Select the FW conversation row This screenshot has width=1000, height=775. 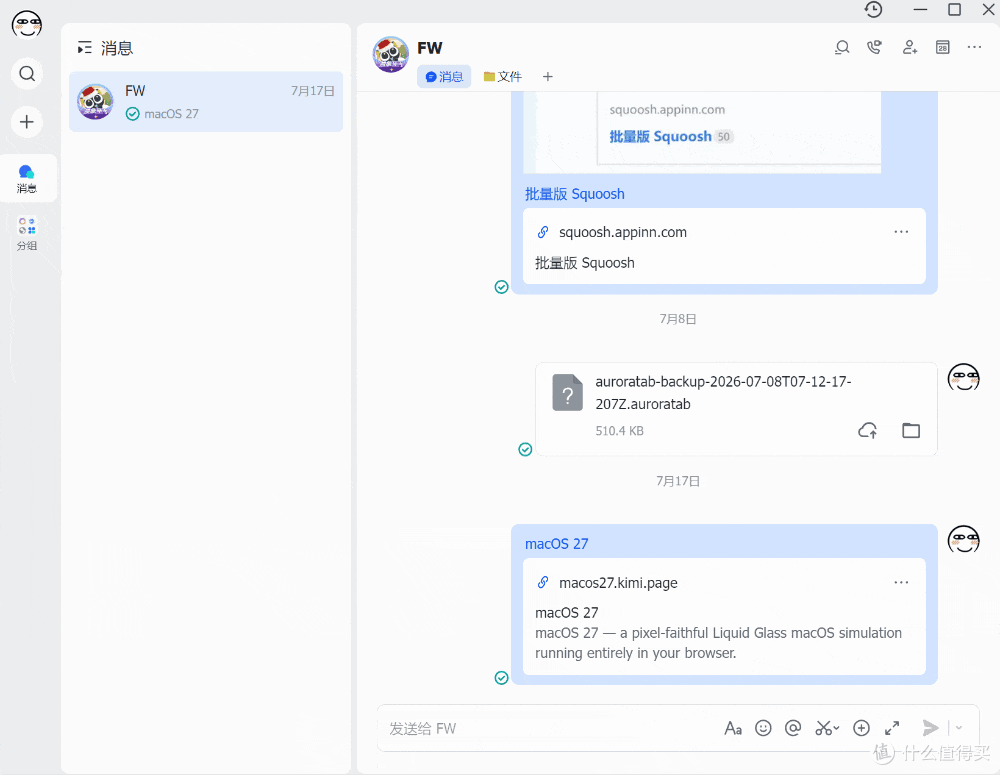pyautogui.click(x=206, y=102)
